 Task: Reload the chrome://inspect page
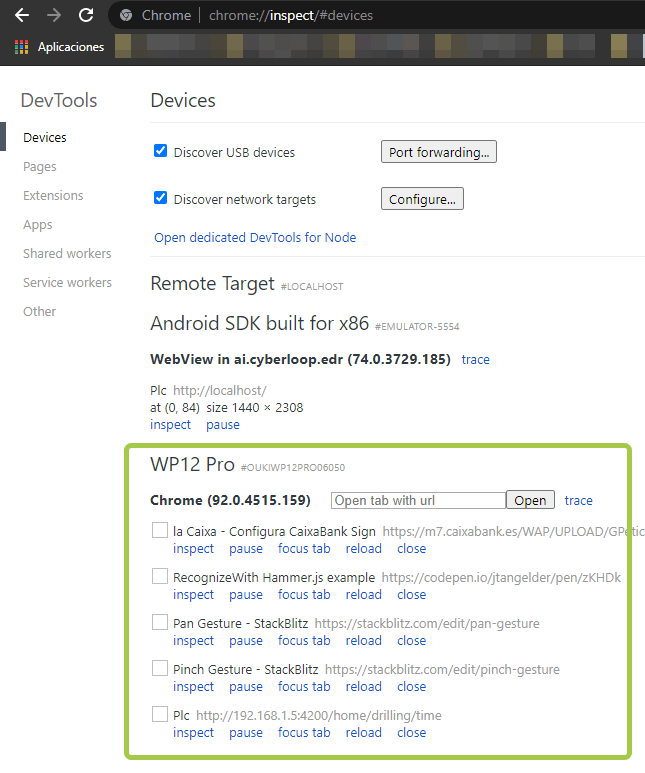pos(86,15)
